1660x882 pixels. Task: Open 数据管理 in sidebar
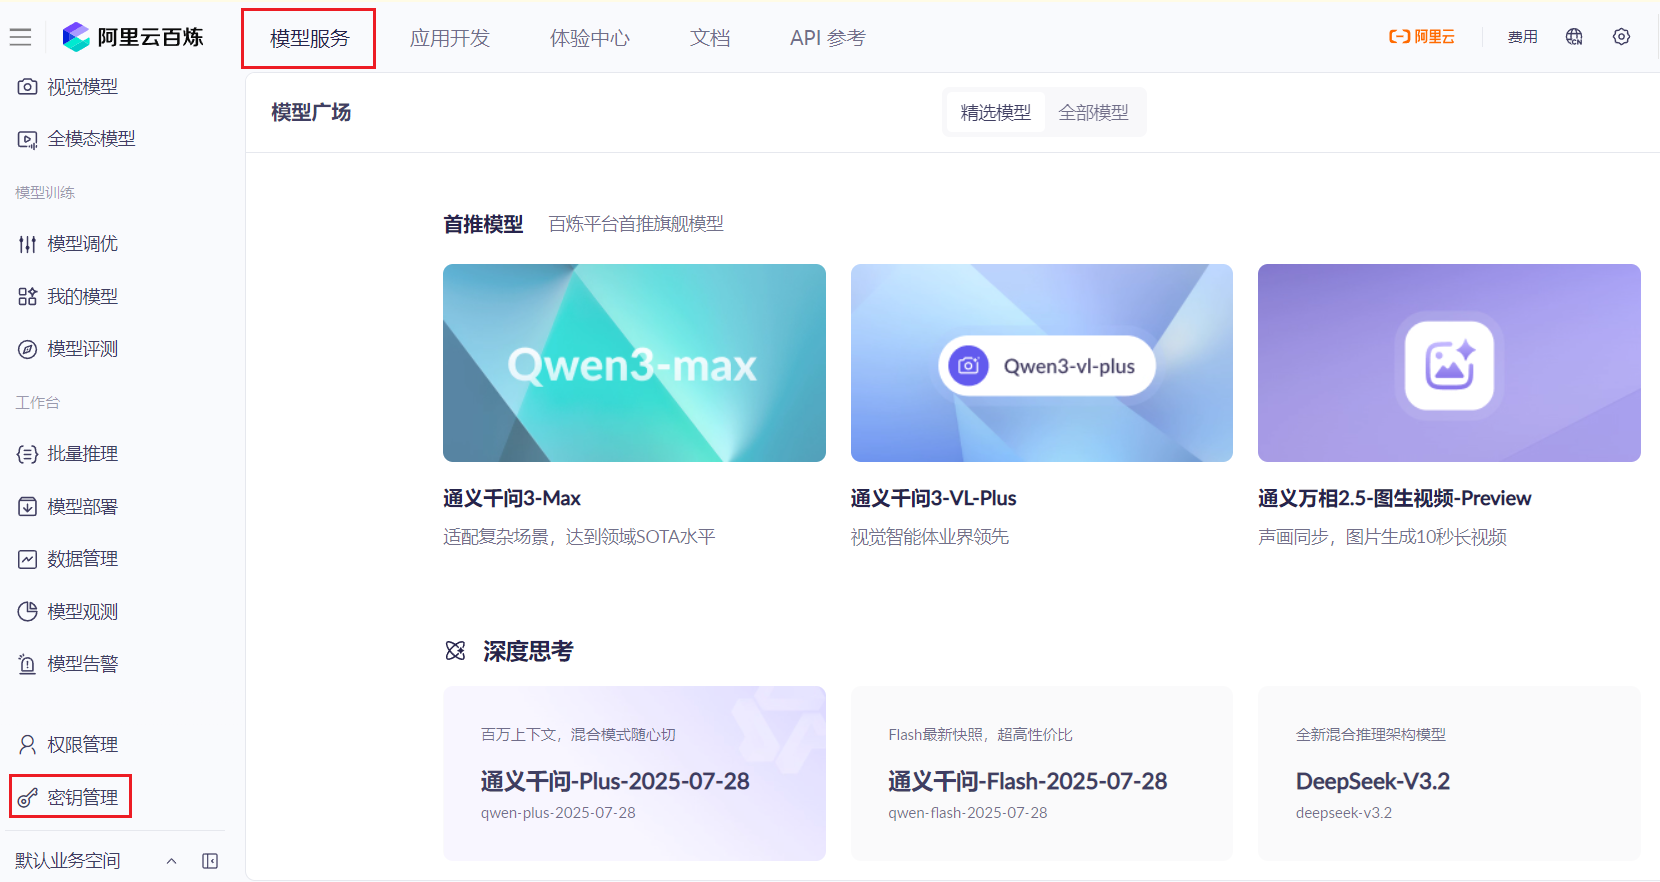coord(83,559)
